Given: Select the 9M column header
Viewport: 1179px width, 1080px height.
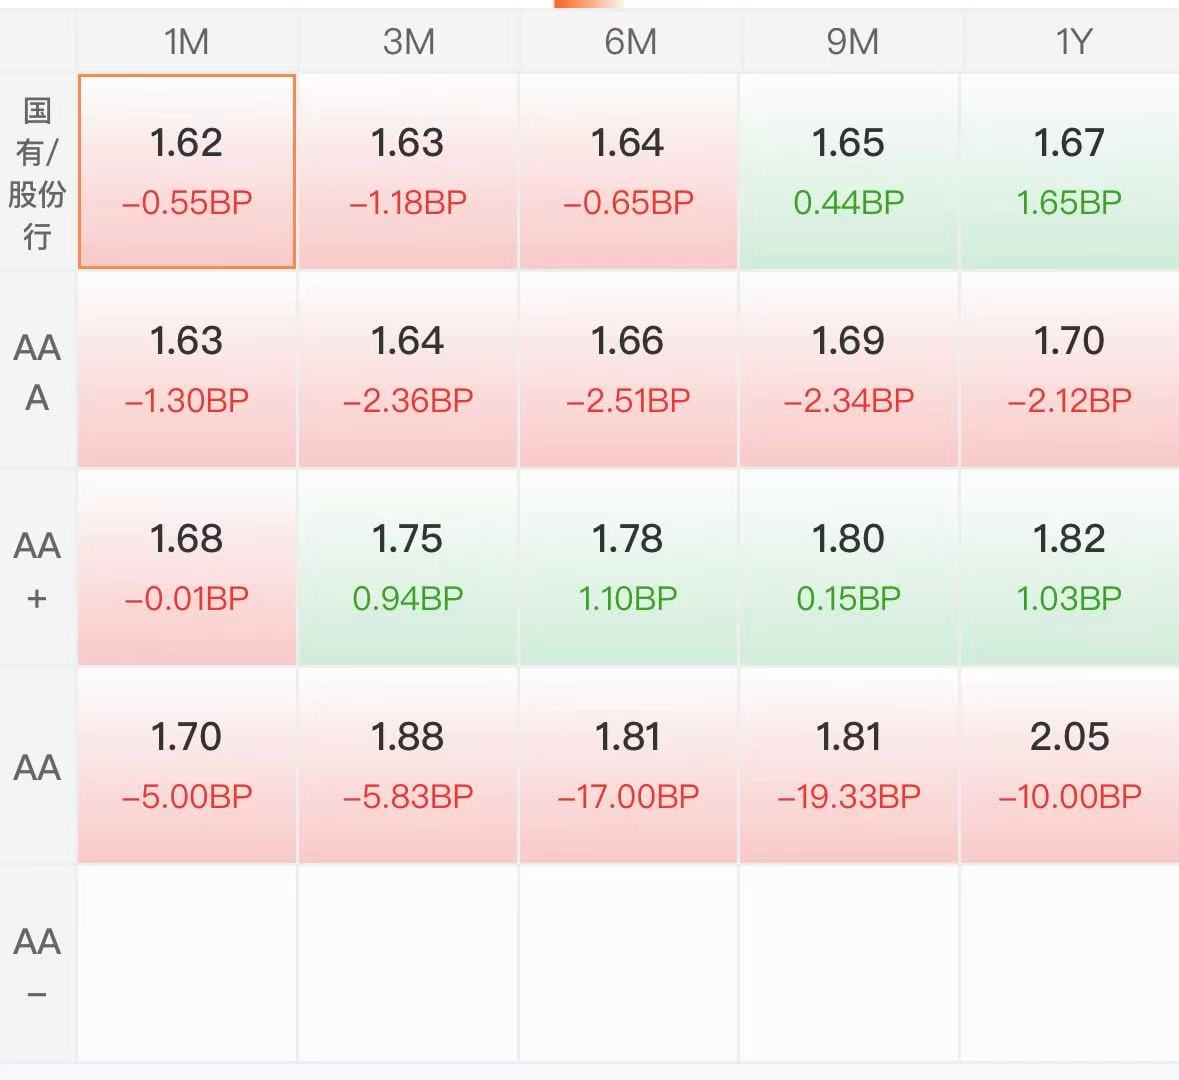Looking at the screenshot, I should [850, 41].
